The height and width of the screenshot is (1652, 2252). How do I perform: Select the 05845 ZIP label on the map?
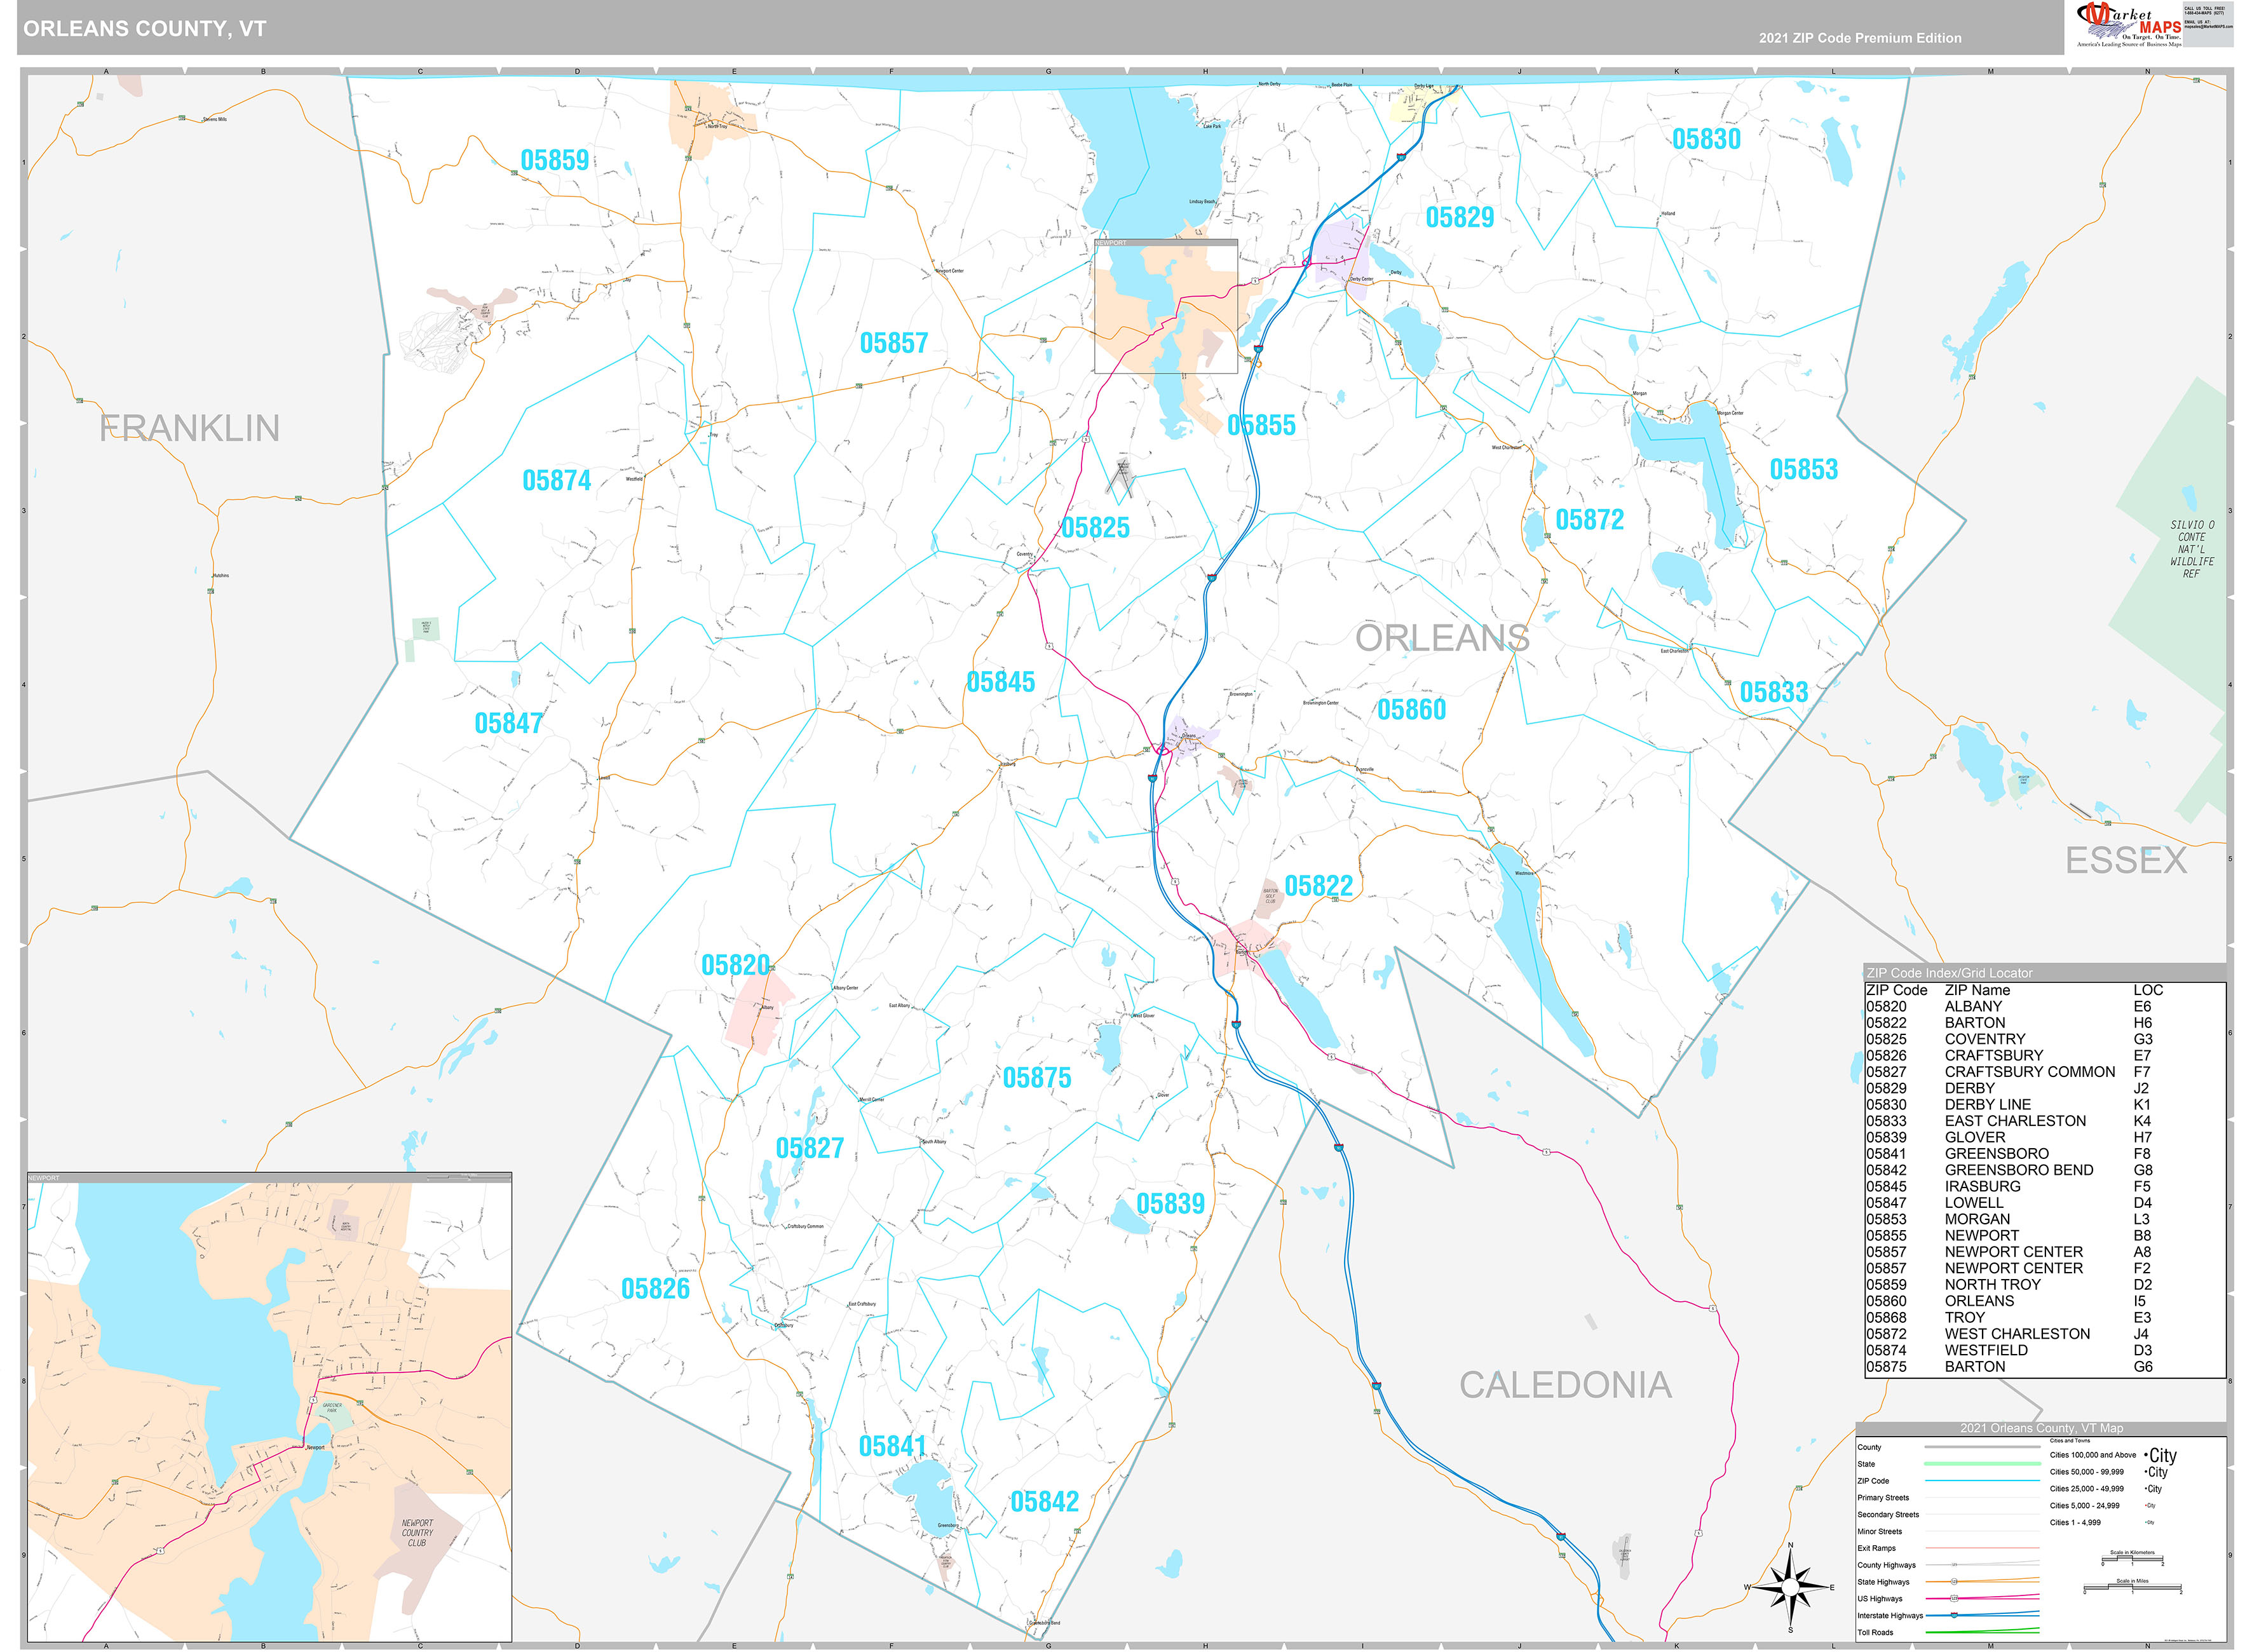[1000, 682]
